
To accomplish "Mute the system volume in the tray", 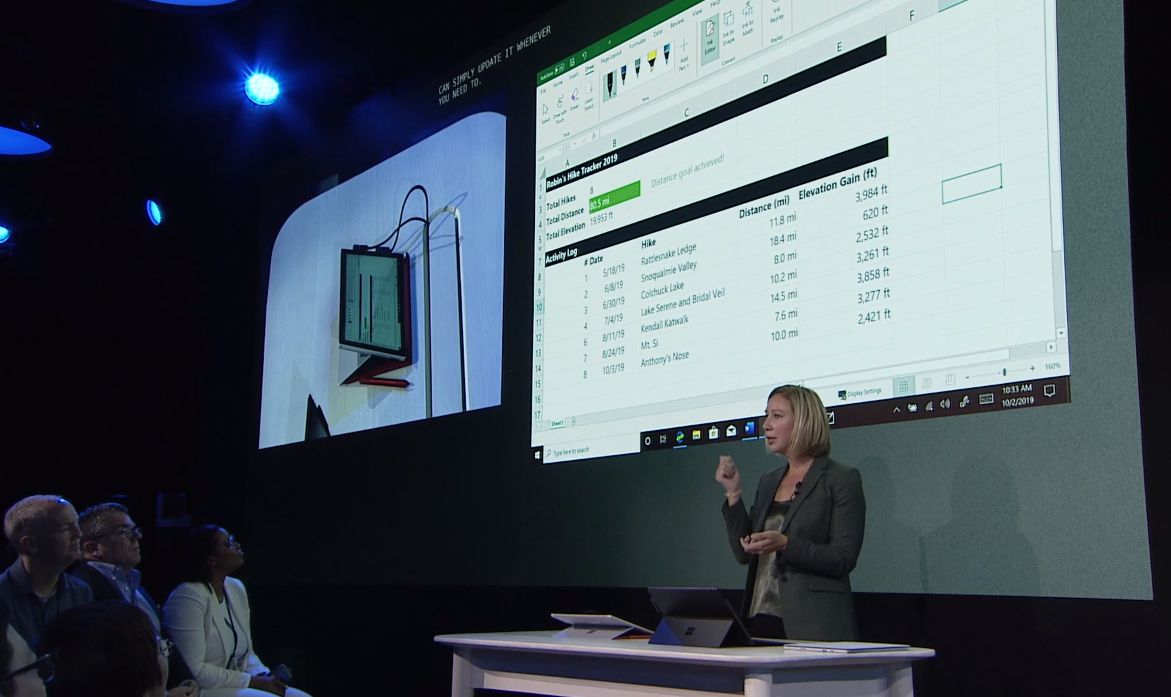I will tap(944, 404).
